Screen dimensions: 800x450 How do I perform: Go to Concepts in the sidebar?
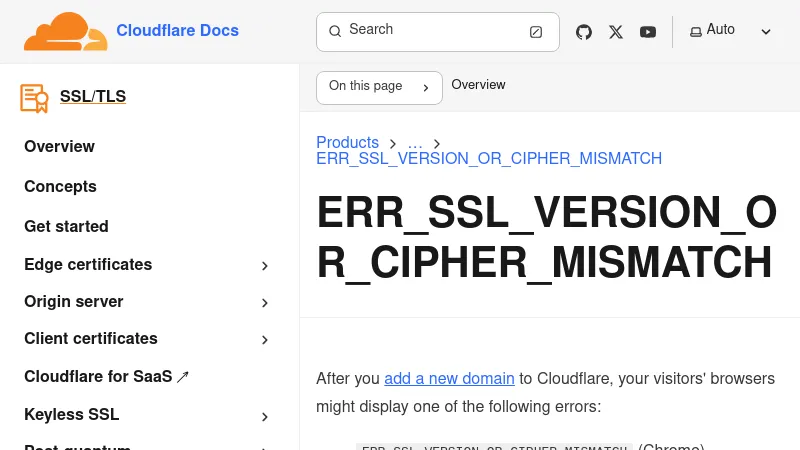(x=60, y=187)
